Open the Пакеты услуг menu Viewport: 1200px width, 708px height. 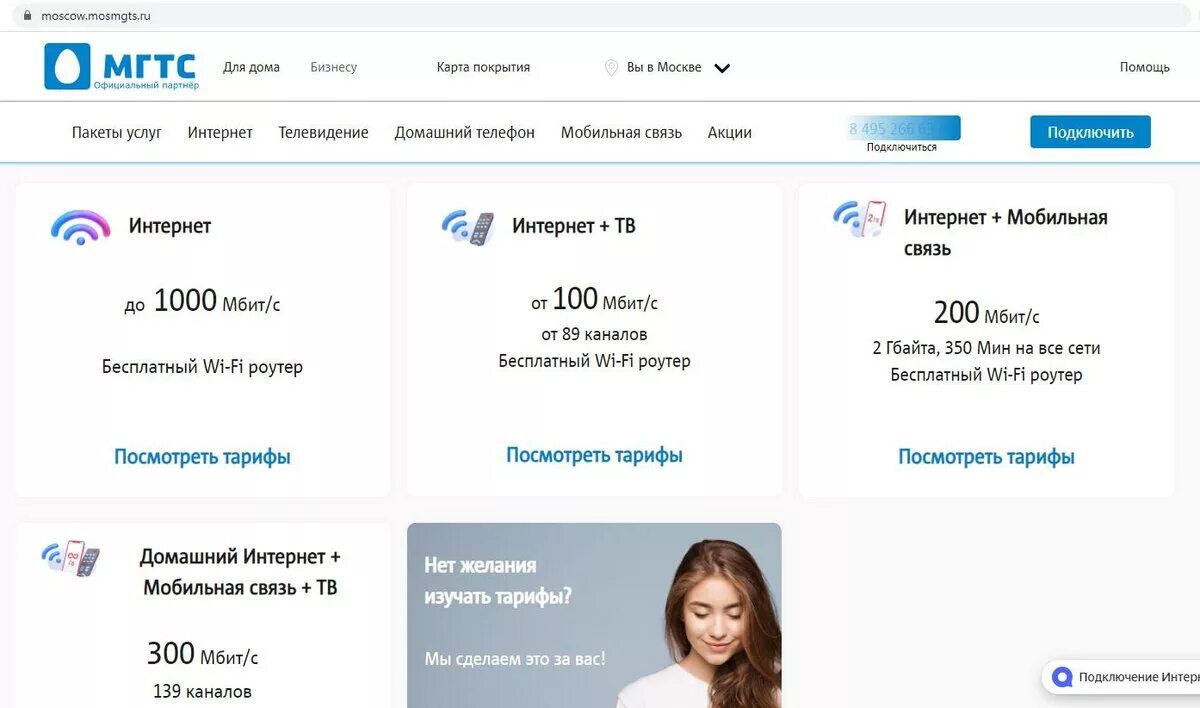[x=119, y=131]
